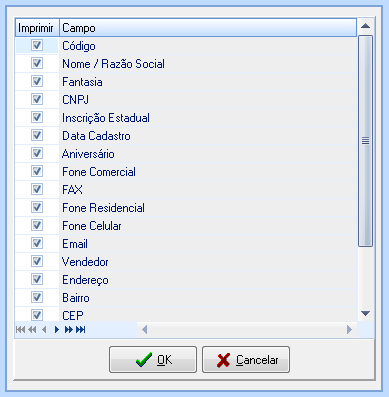This screenshot has width=389, height=397.
Task: Uncheck the Código print checkbox
Action: coord(37,45)
